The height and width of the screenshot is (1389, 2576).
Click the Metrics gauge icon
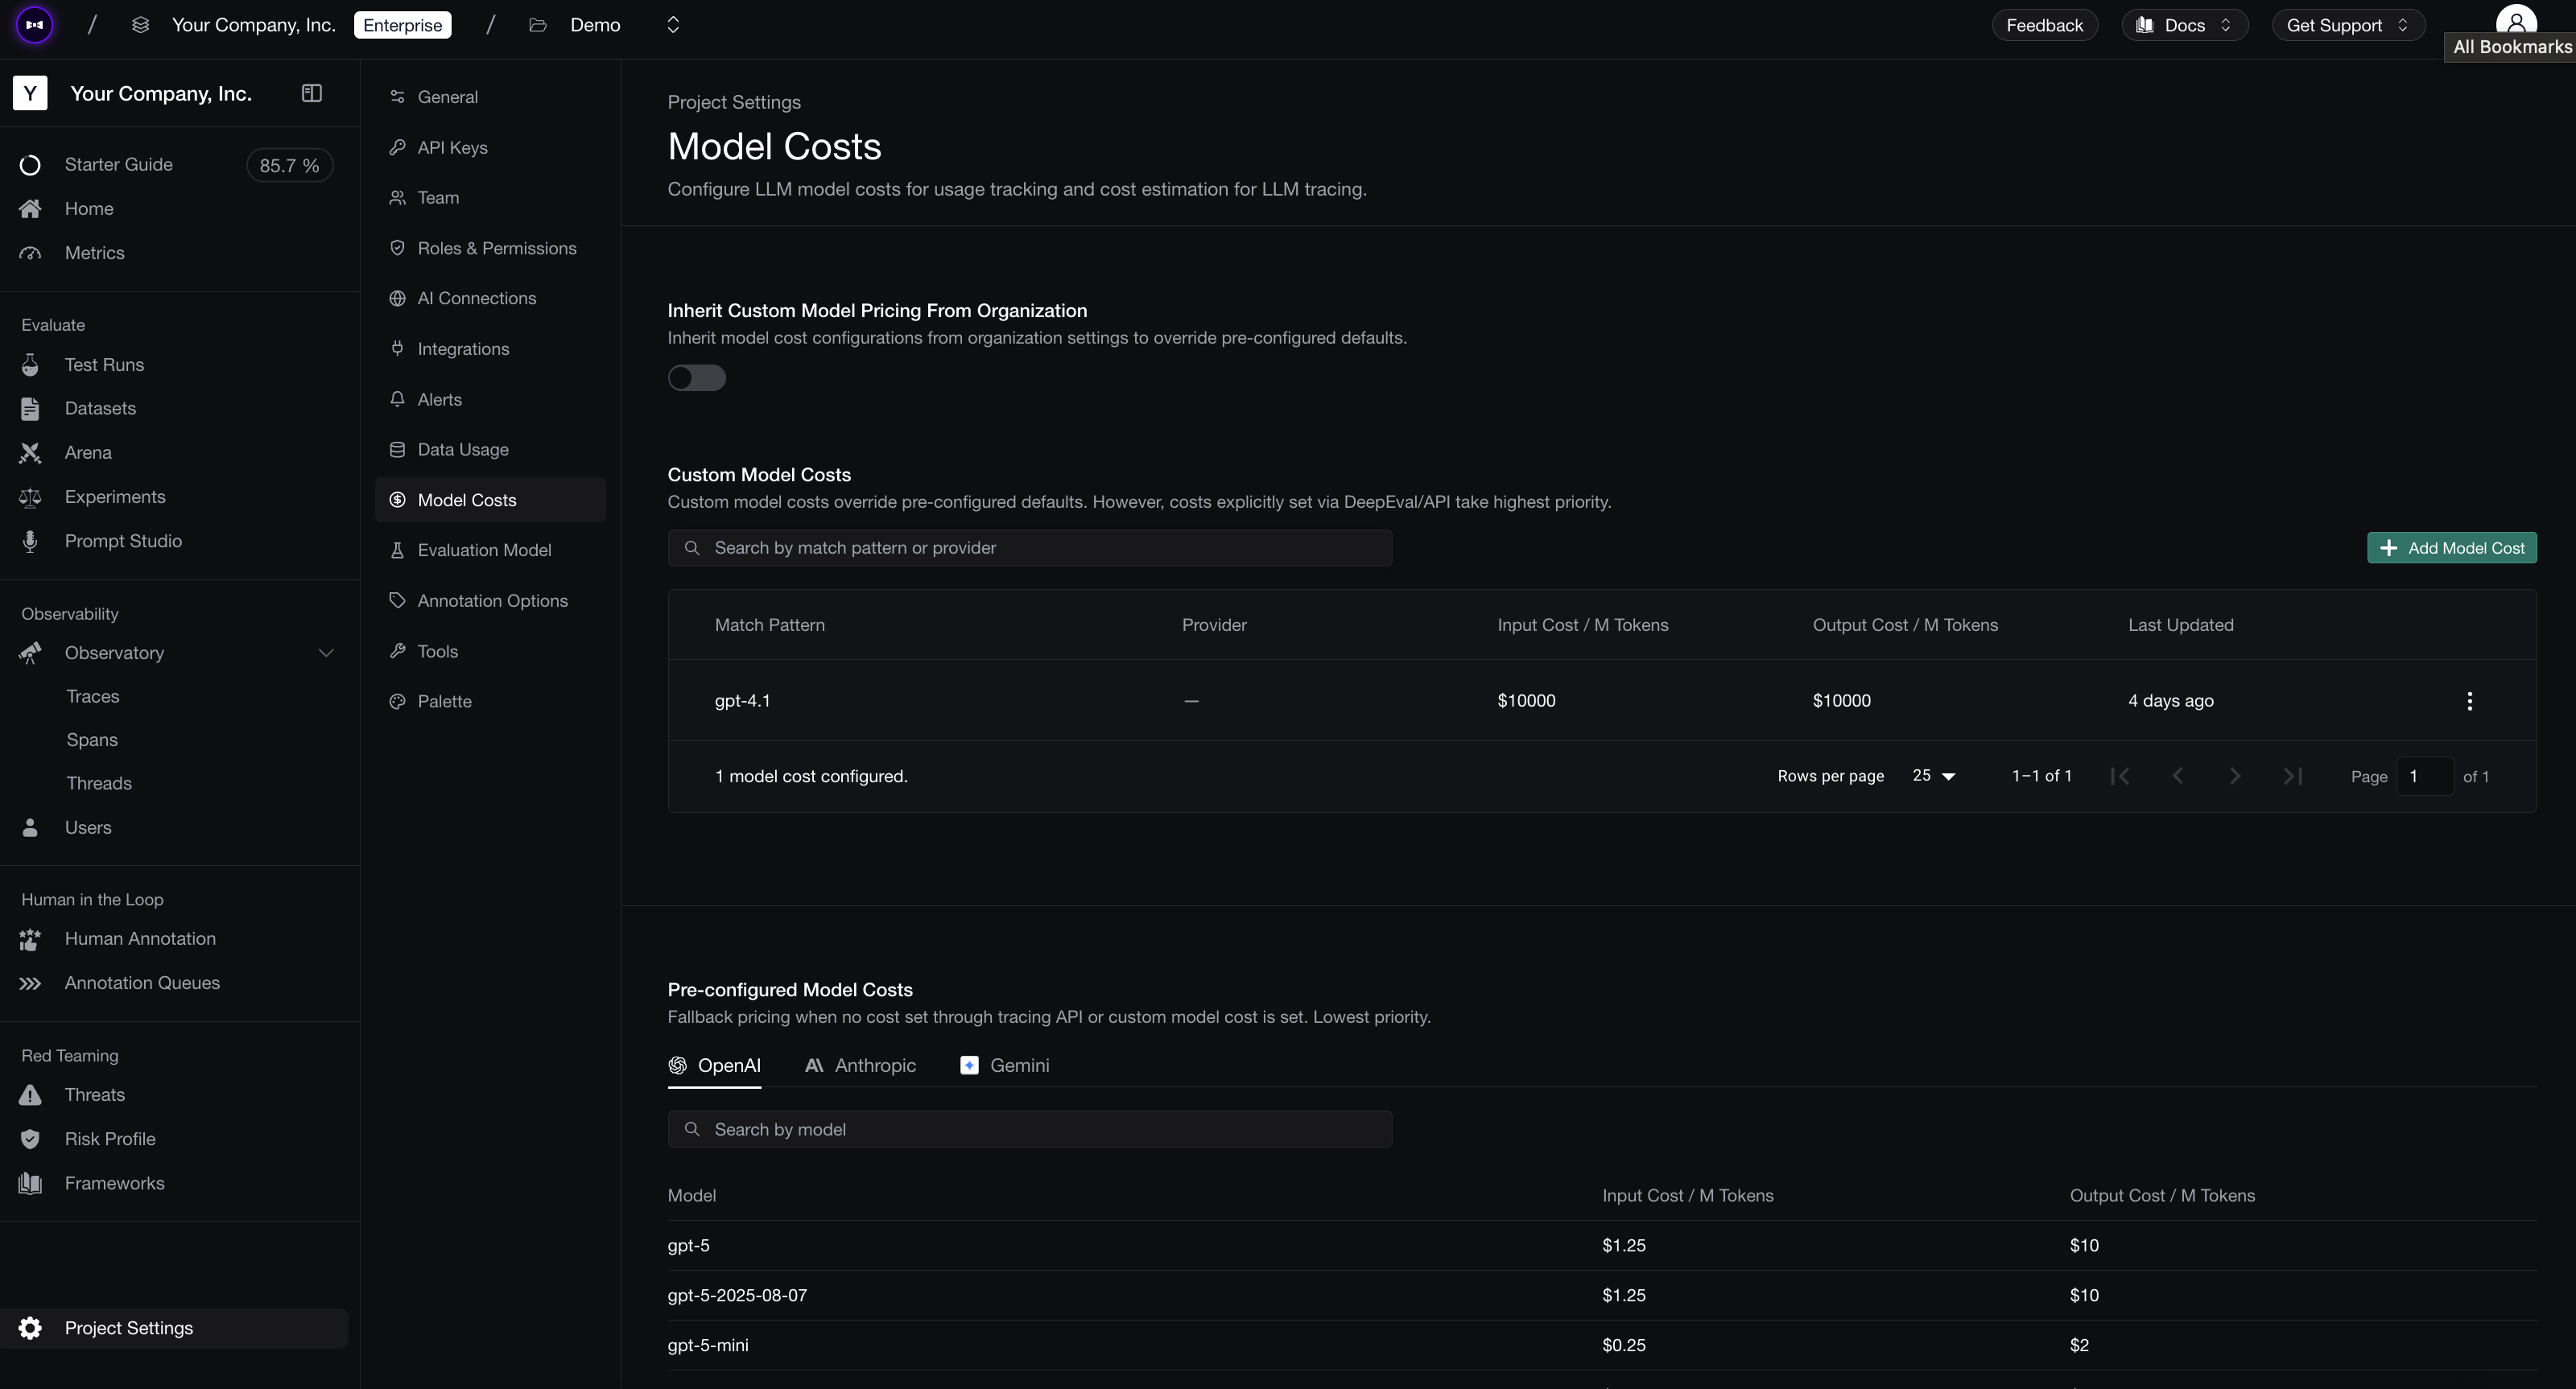(30, 253)
